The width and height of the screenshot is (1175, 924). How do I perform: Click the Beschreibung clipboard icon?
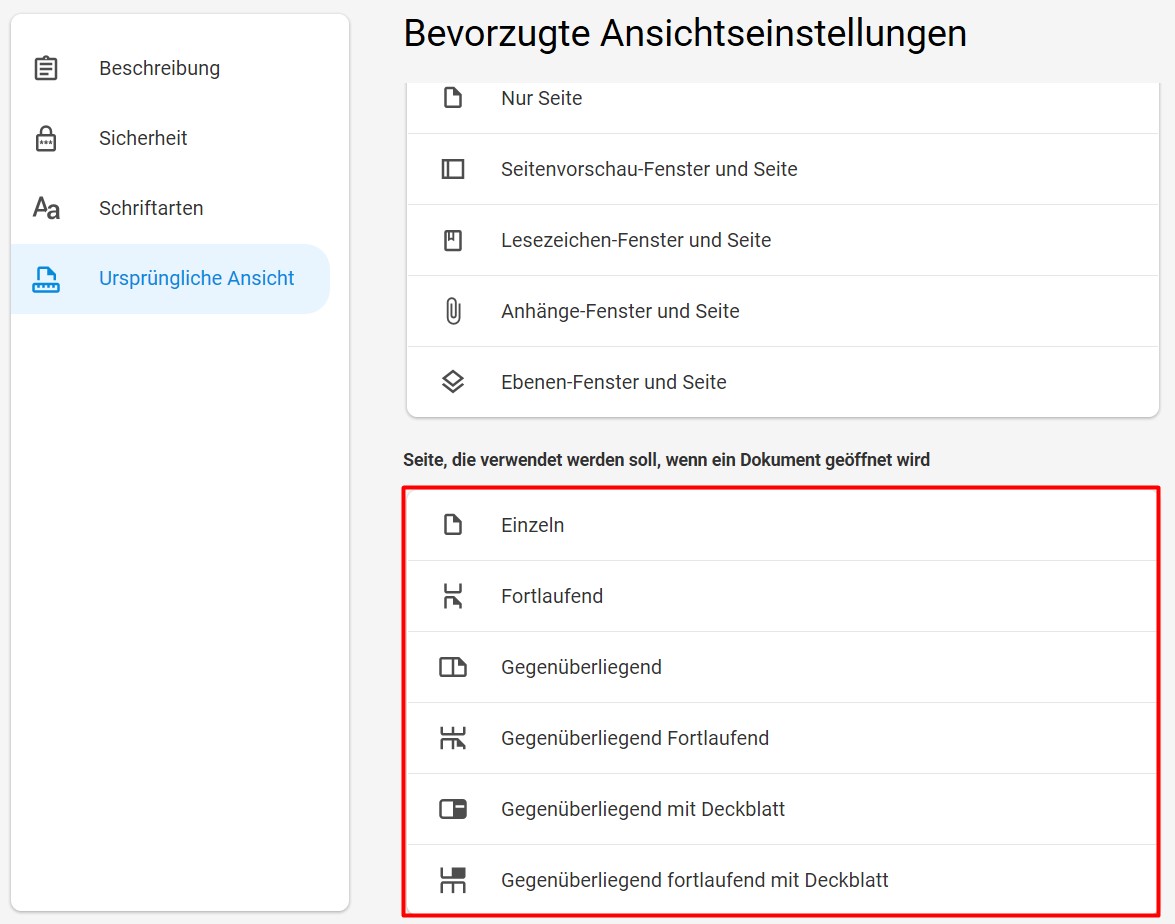click(x=46, y=68)
